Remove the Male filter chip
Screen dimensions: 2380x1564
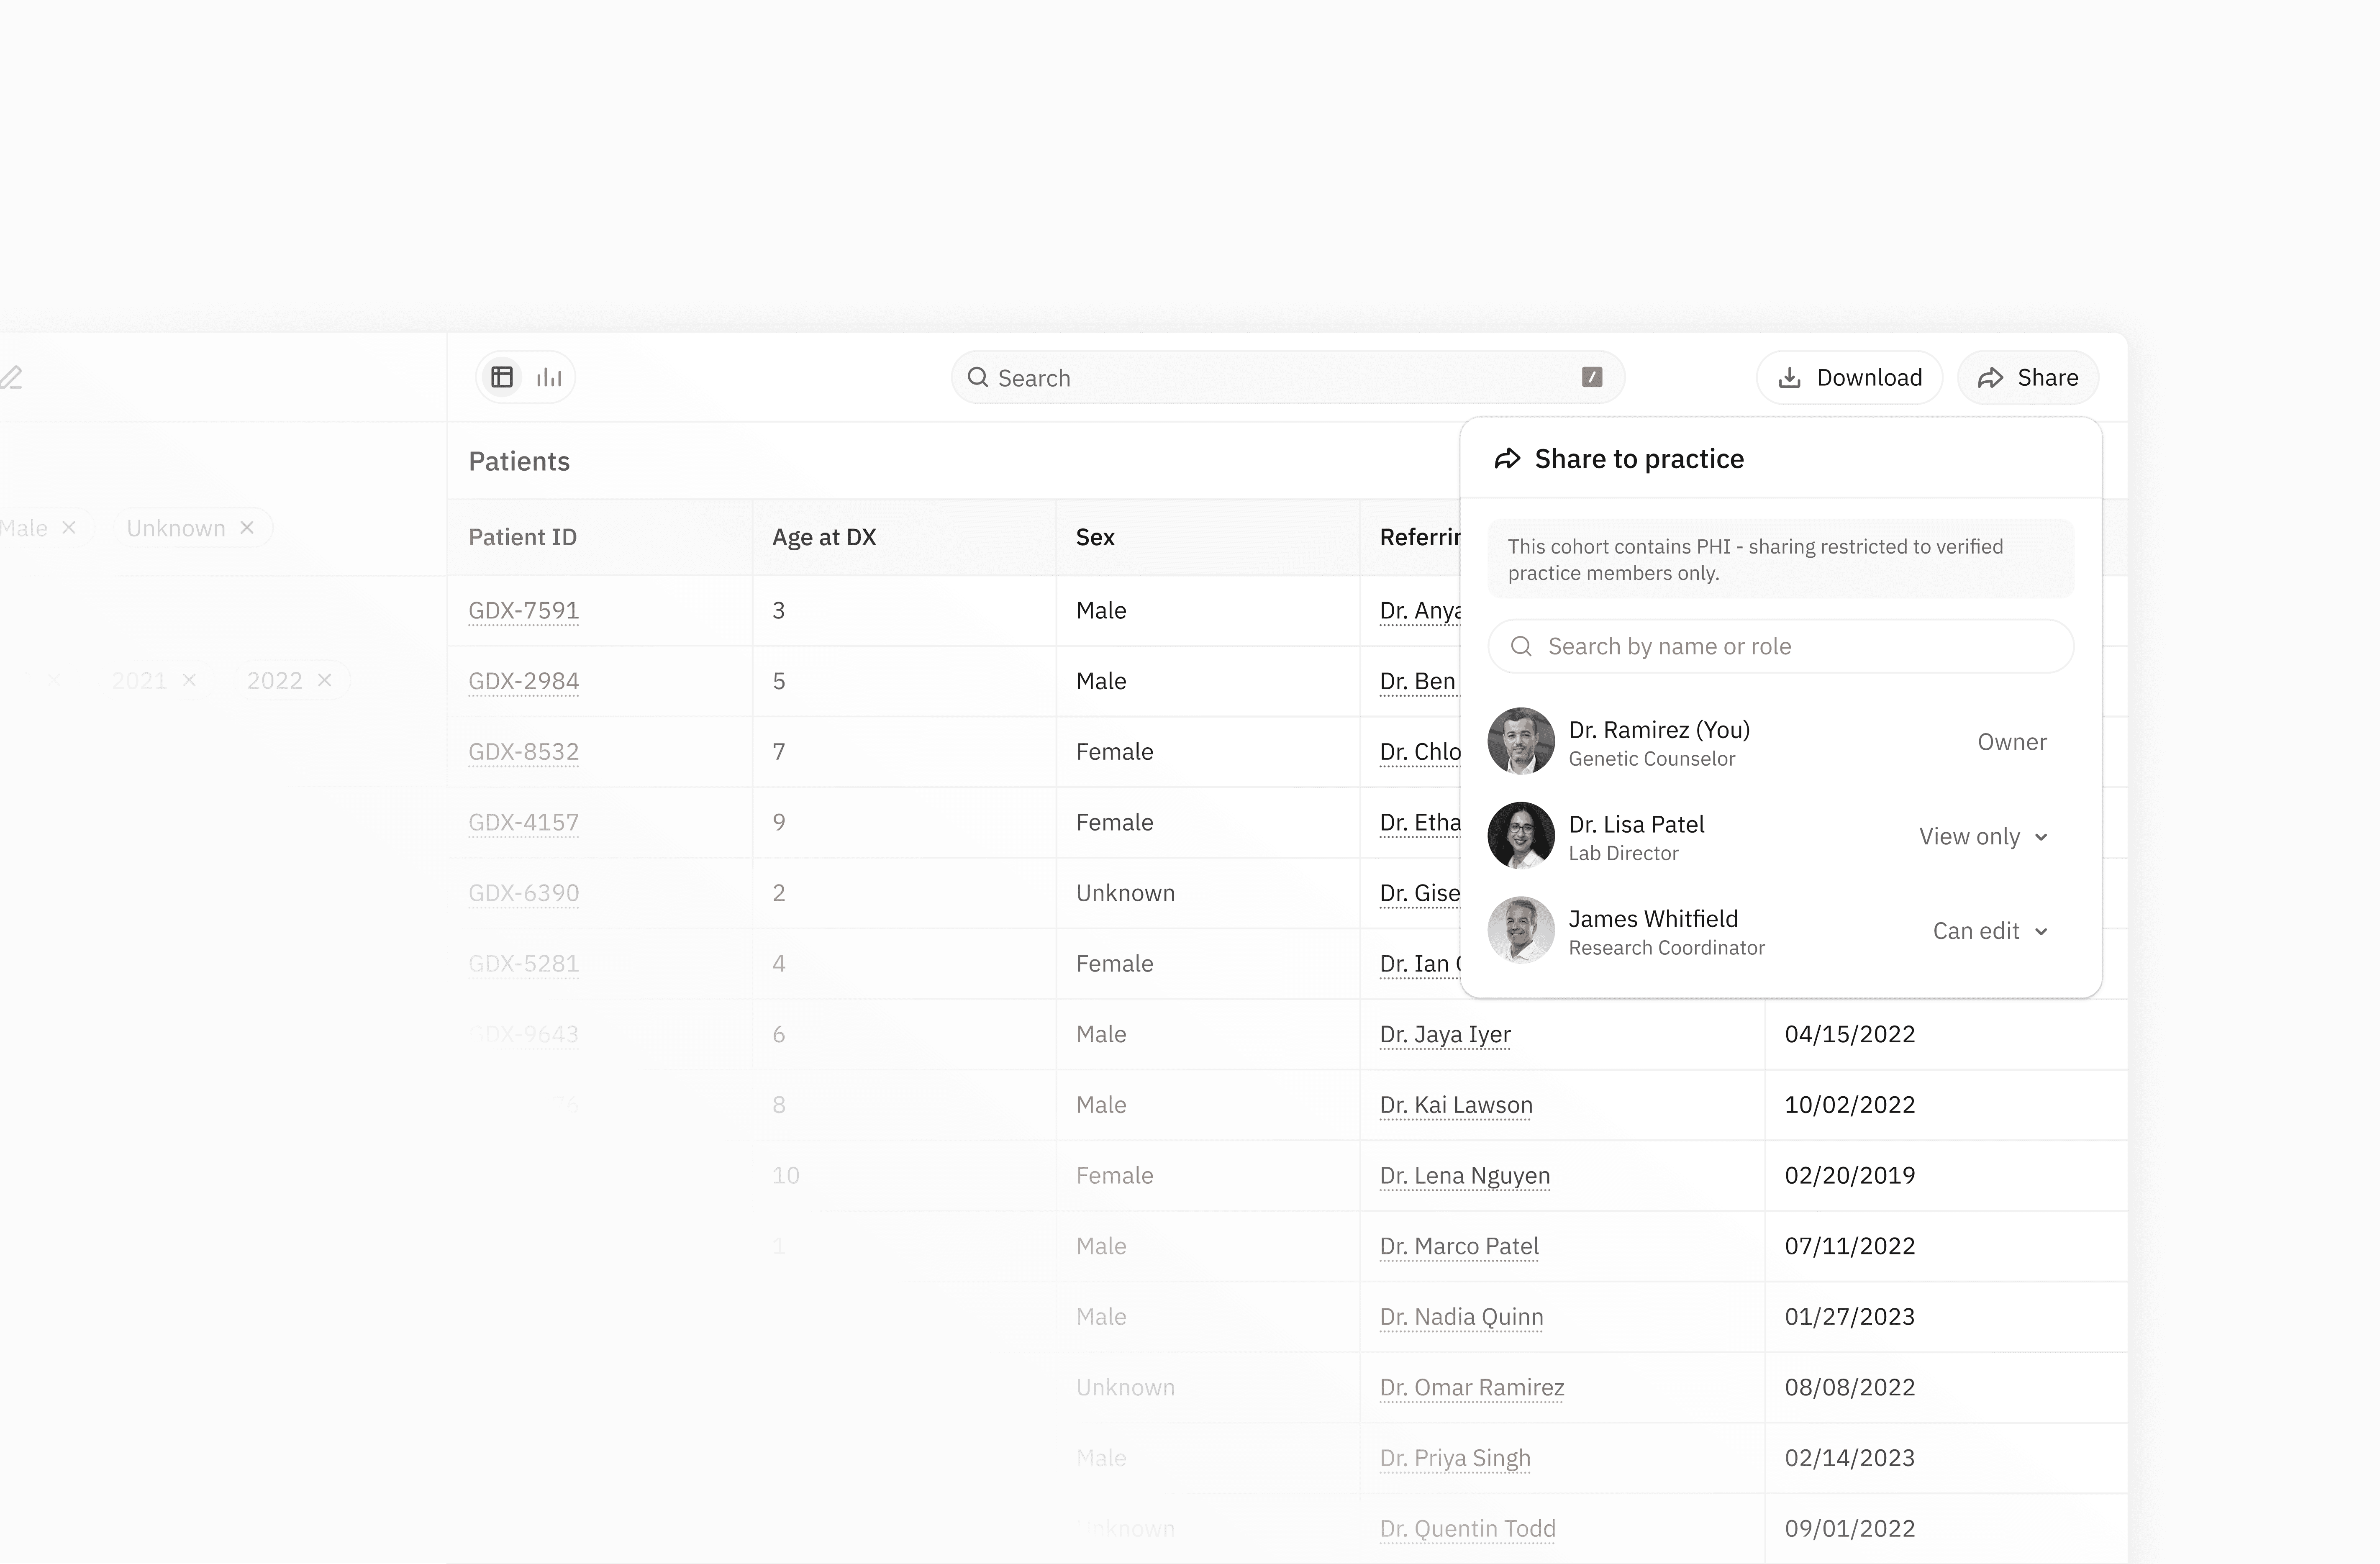coord(69,527)
